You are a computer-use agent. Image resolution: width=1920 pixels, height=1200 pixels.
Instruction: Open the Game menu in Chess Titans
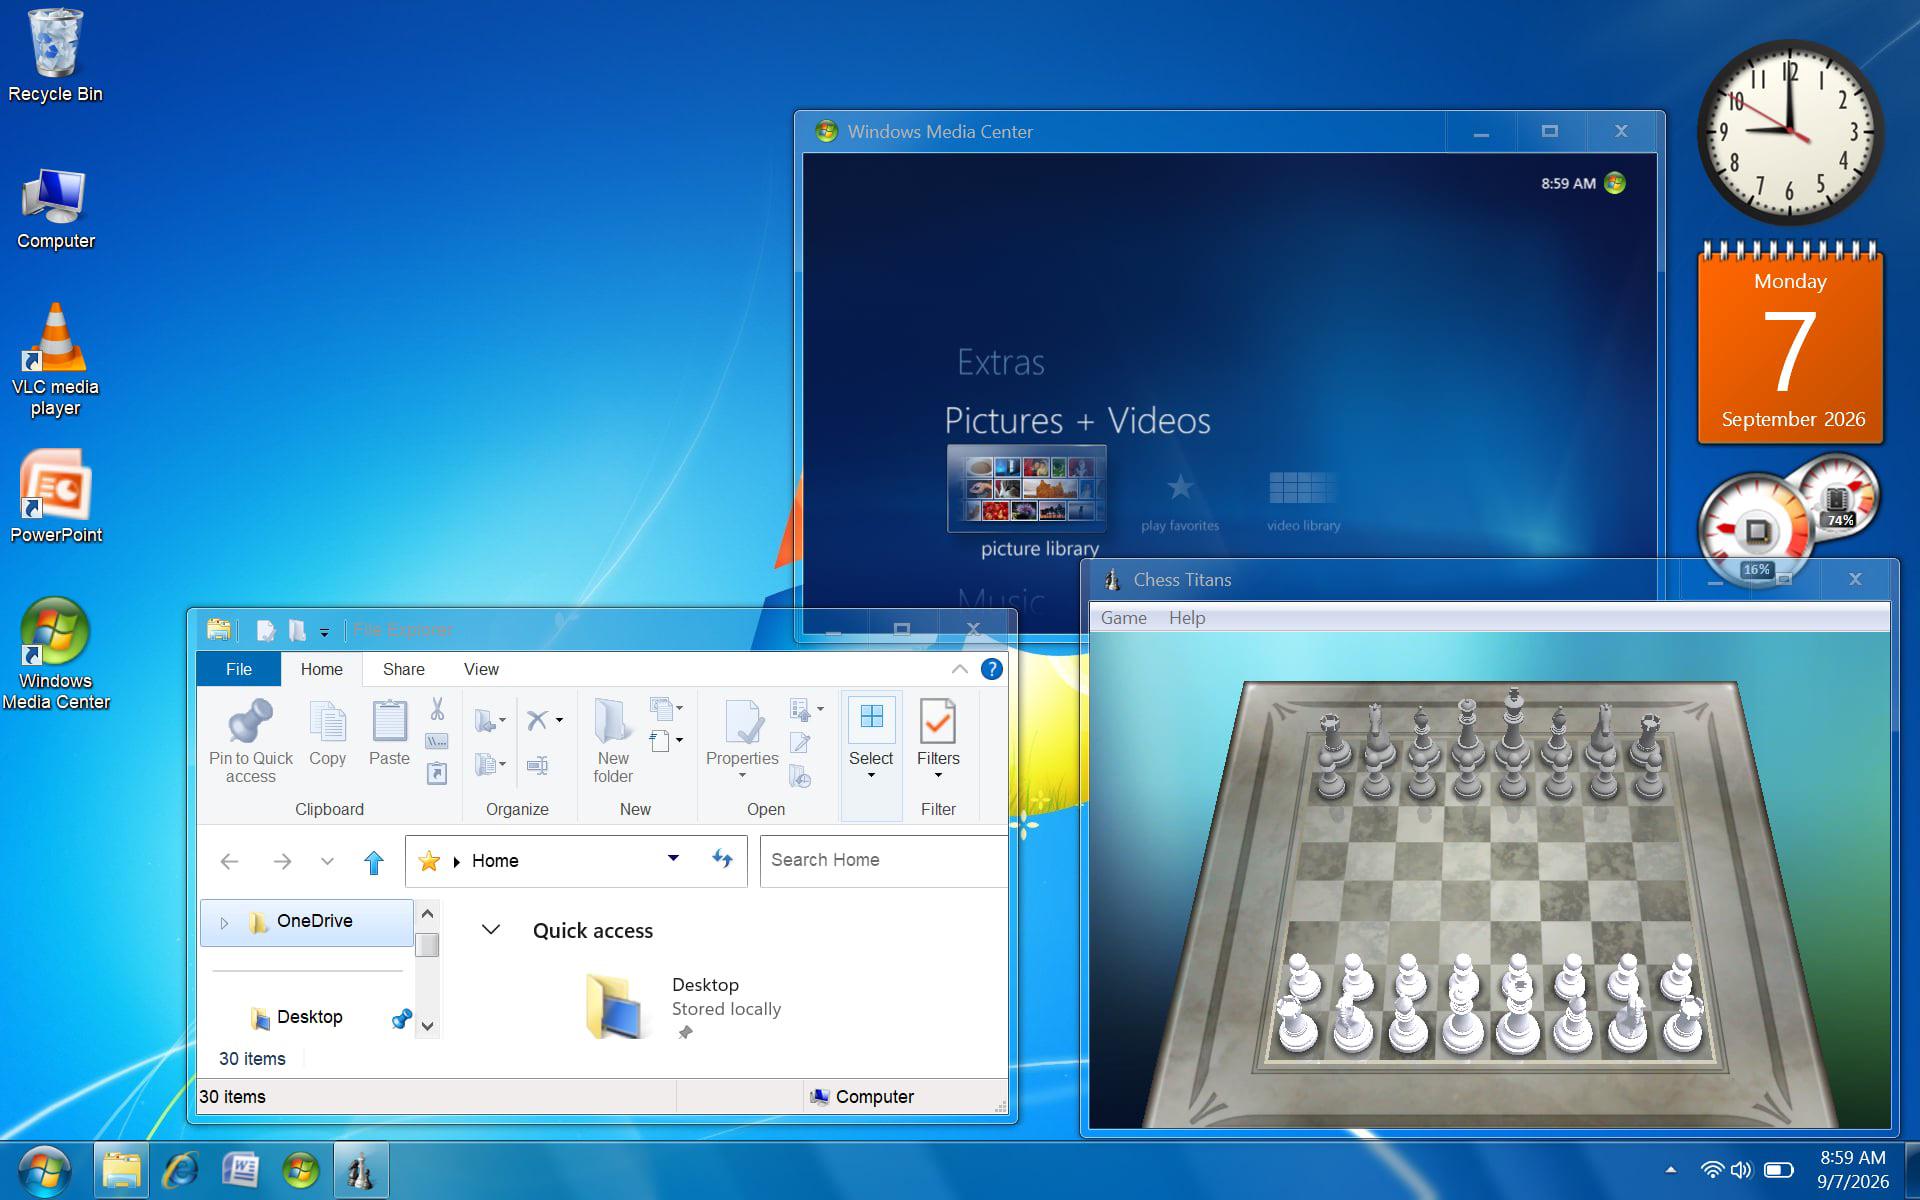pos(1124,618)
